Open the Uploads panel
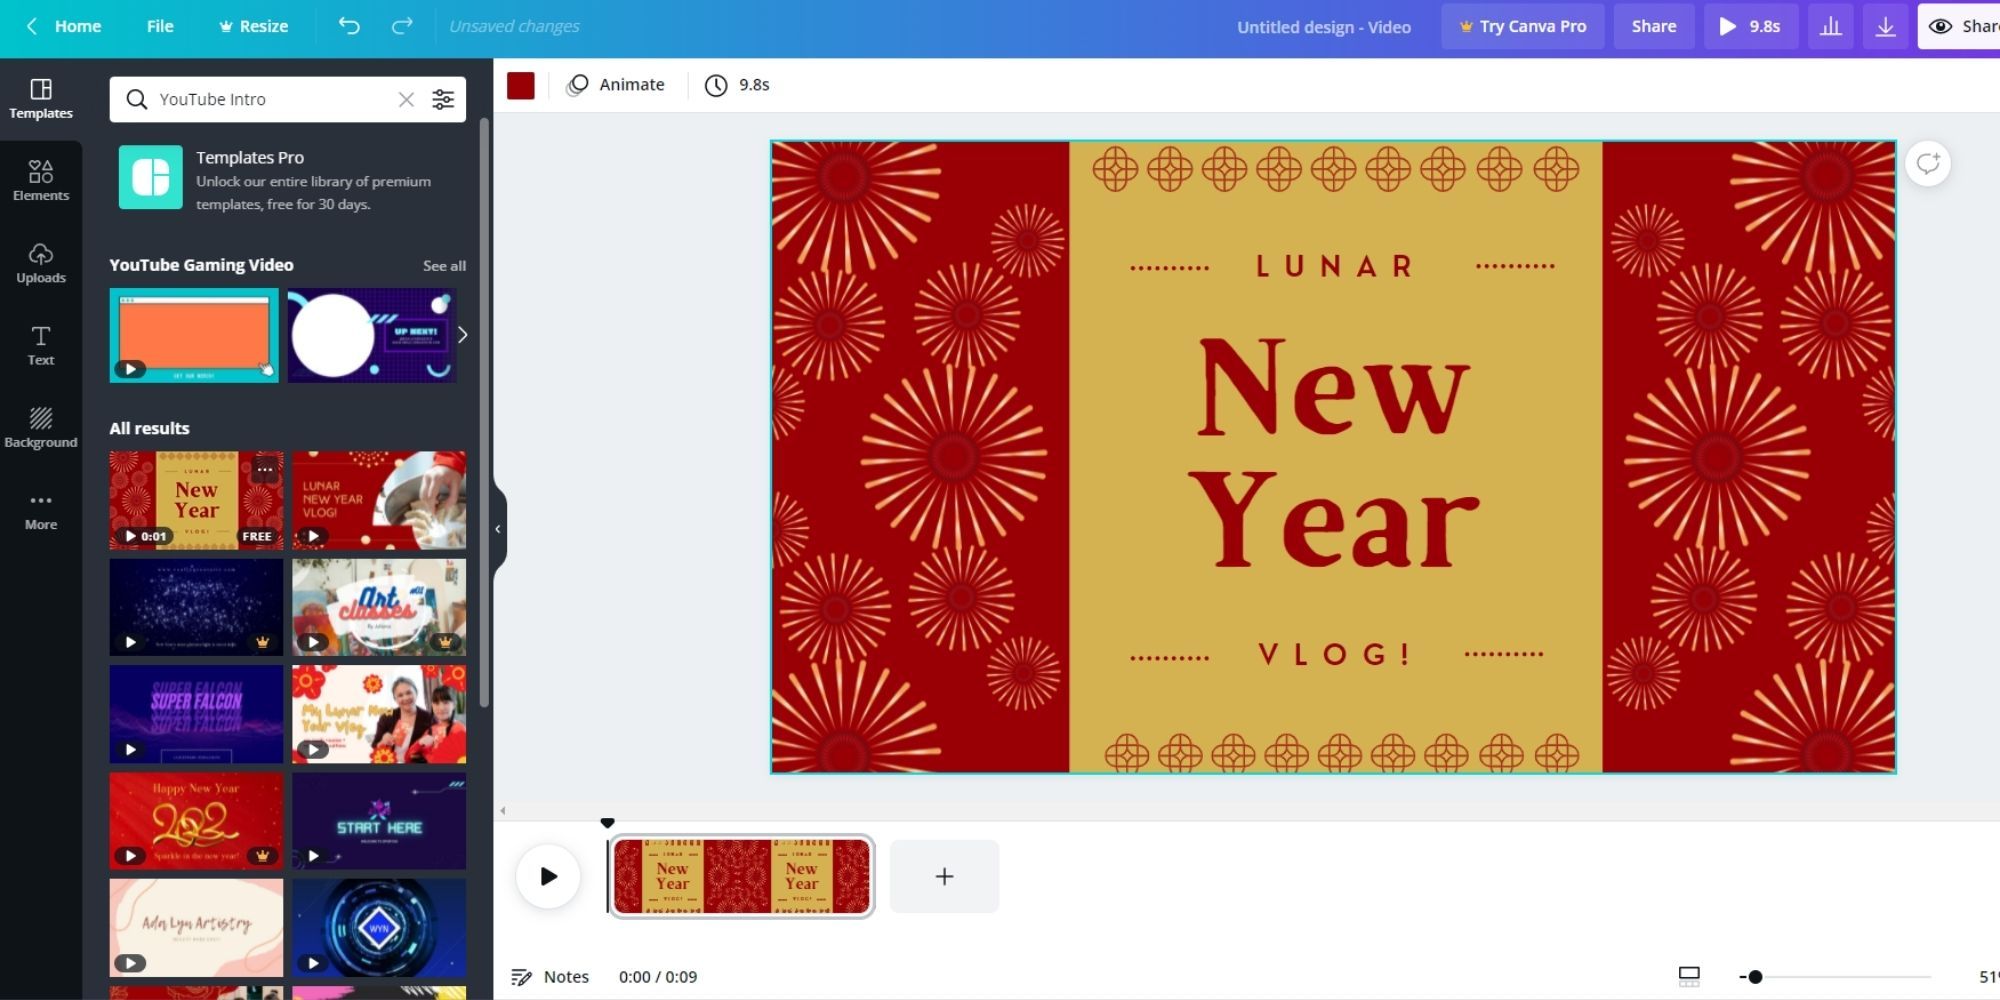The width and height of the screenshot is (2000, 1000). 40,263
